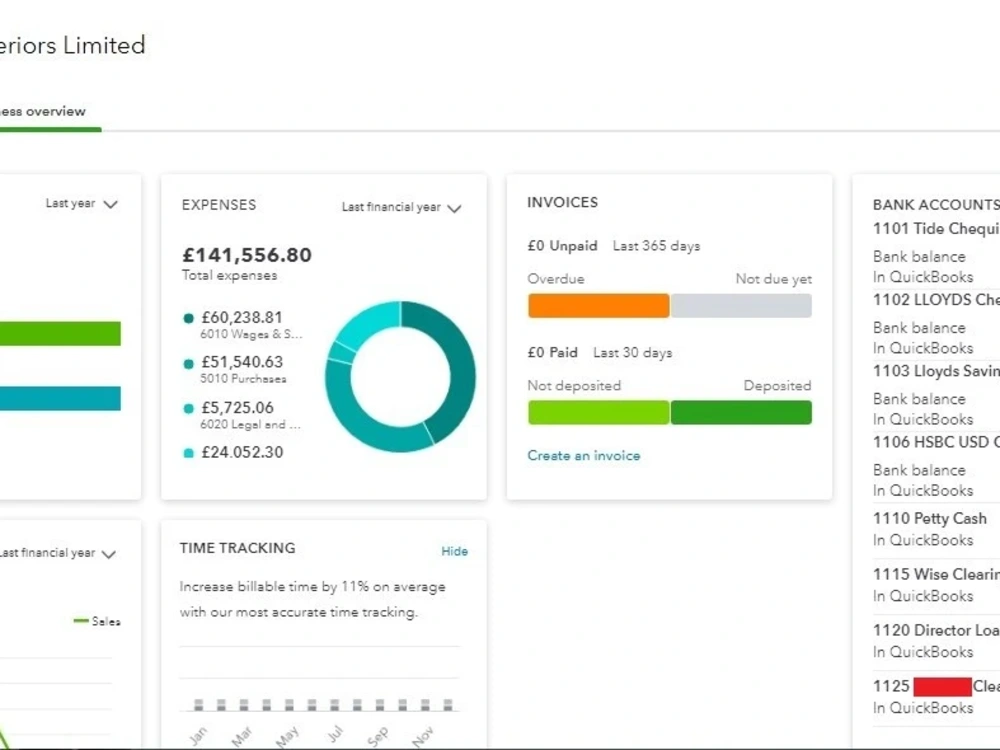Click the green horizontal bar in the comparison chart
Viewport: 1000px width, 750px height.
(60, 333)
